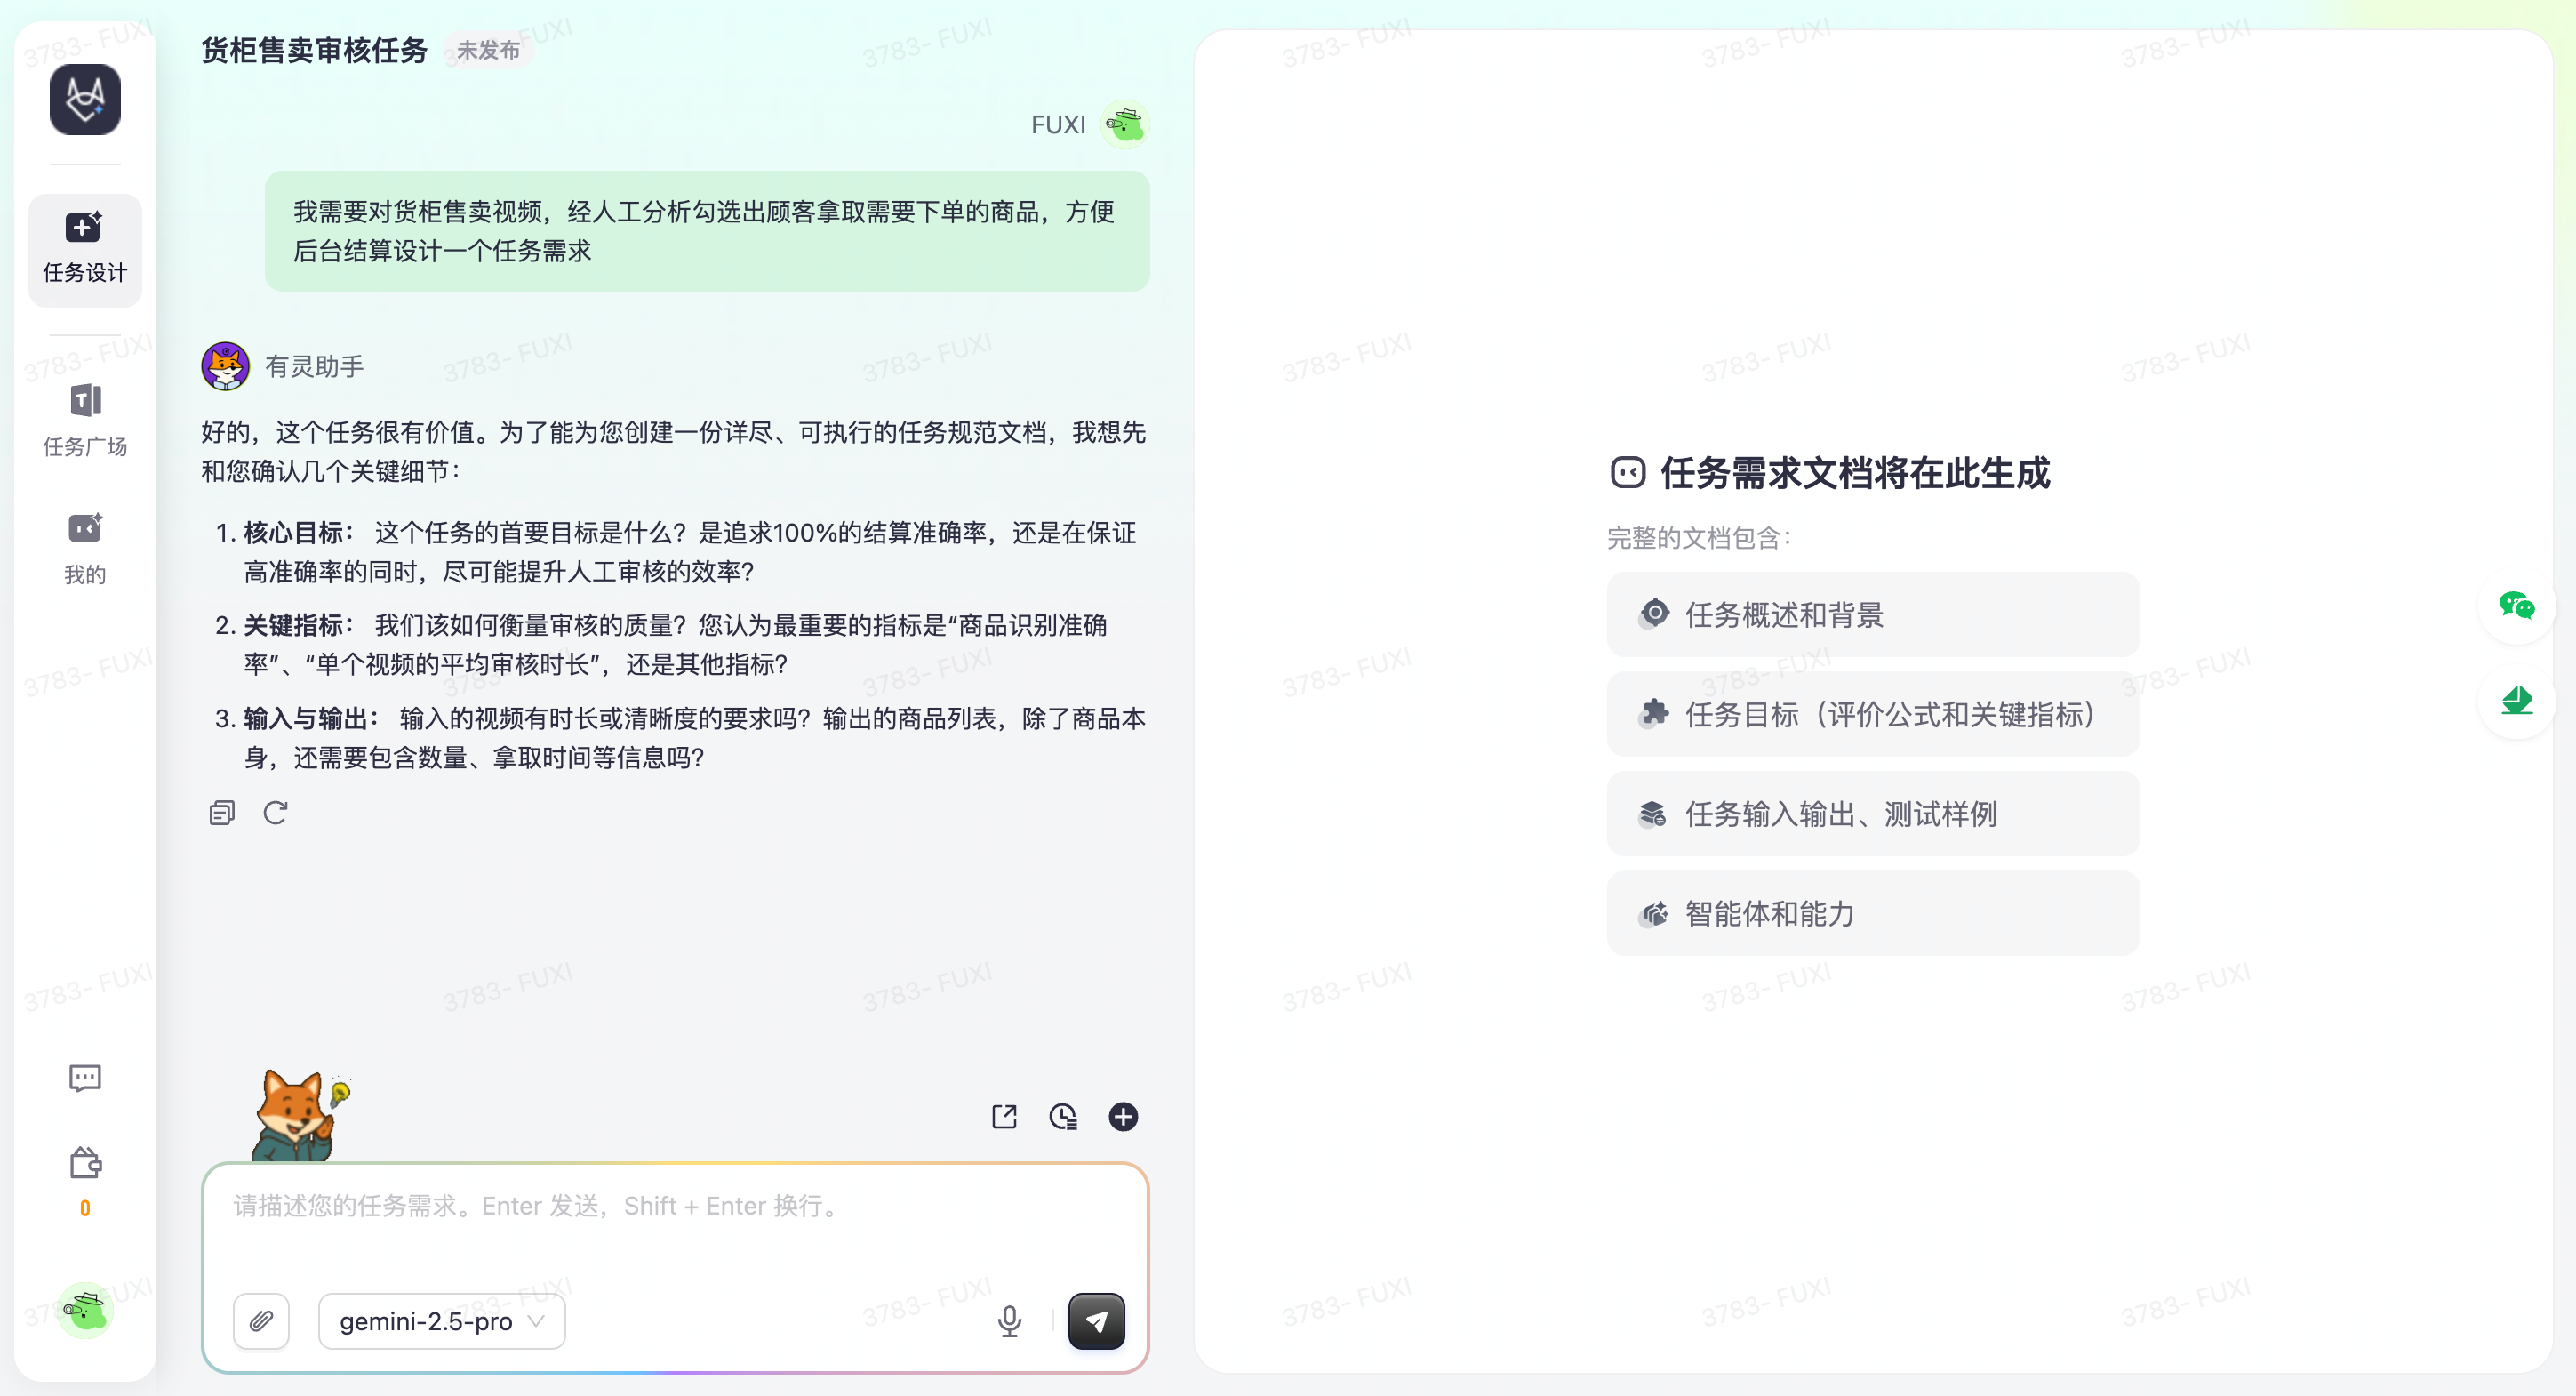Open the feedback chat bubble icon in the sidebar

(x=85, y=1078)
